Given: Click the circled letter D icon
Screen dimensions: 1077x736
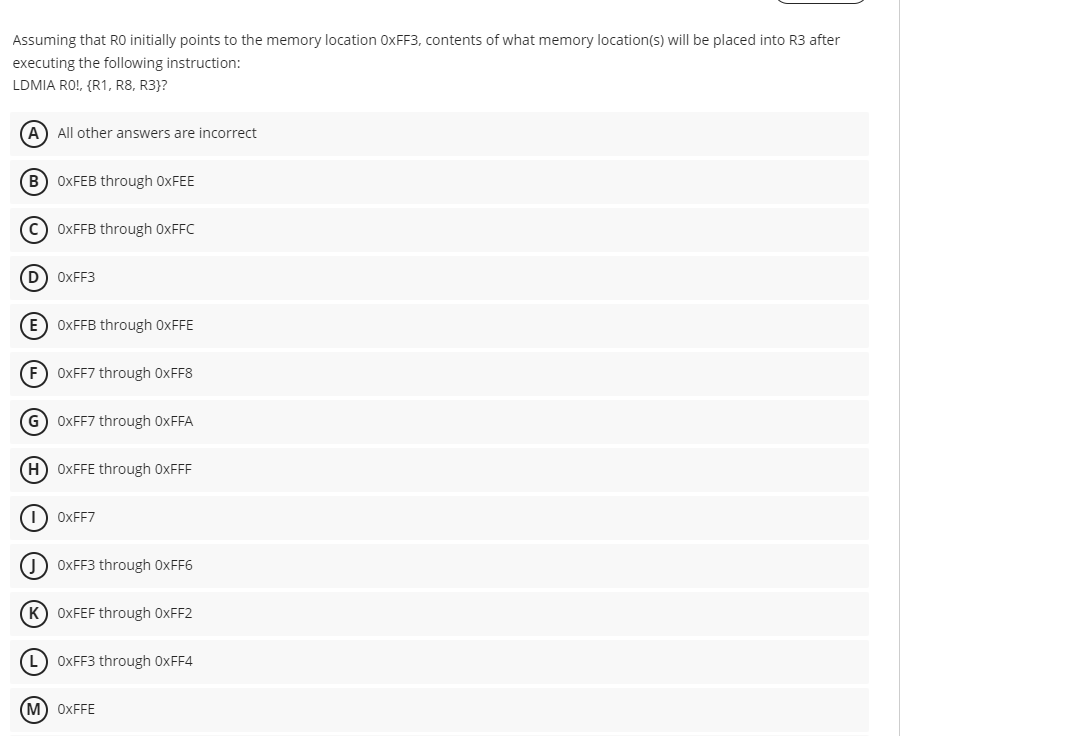Looking at the screenshot, I should coord(34,277).
